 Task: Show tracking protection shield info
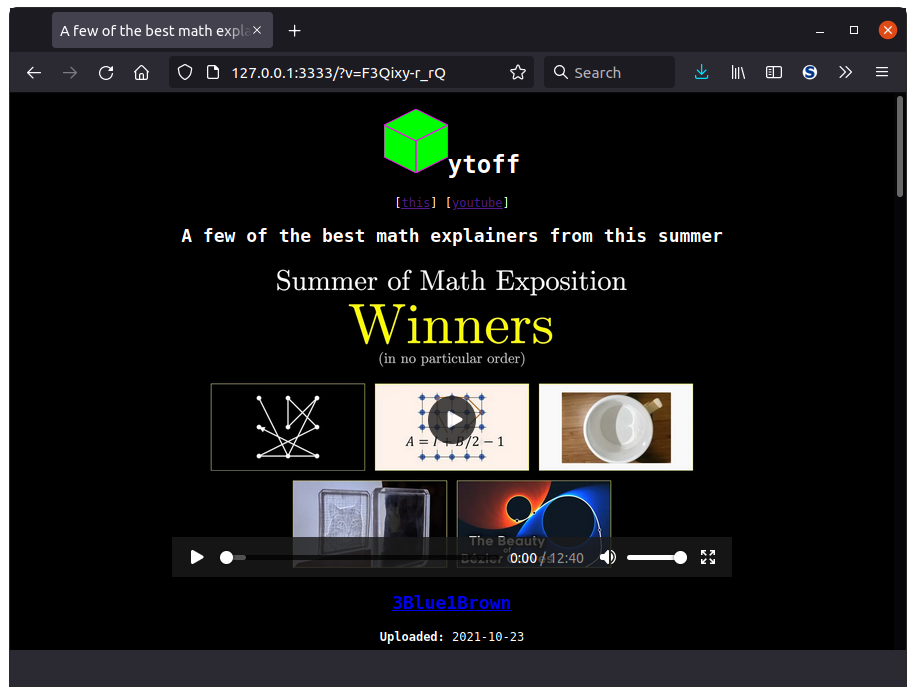coord(185,72)
